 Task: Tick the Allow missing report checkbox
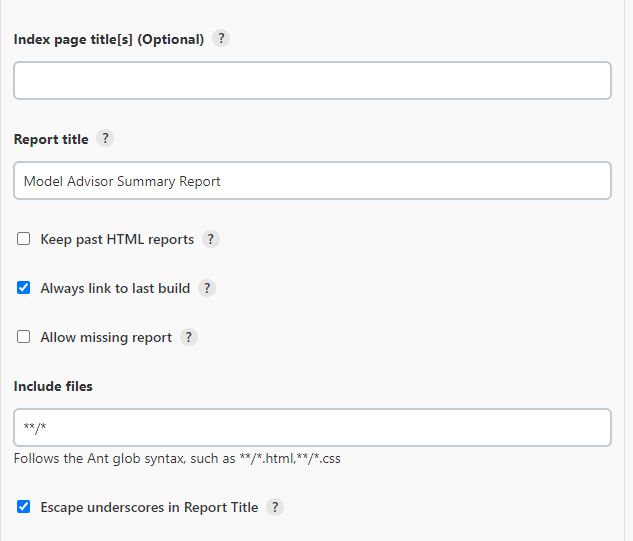(x=24, y=337)
